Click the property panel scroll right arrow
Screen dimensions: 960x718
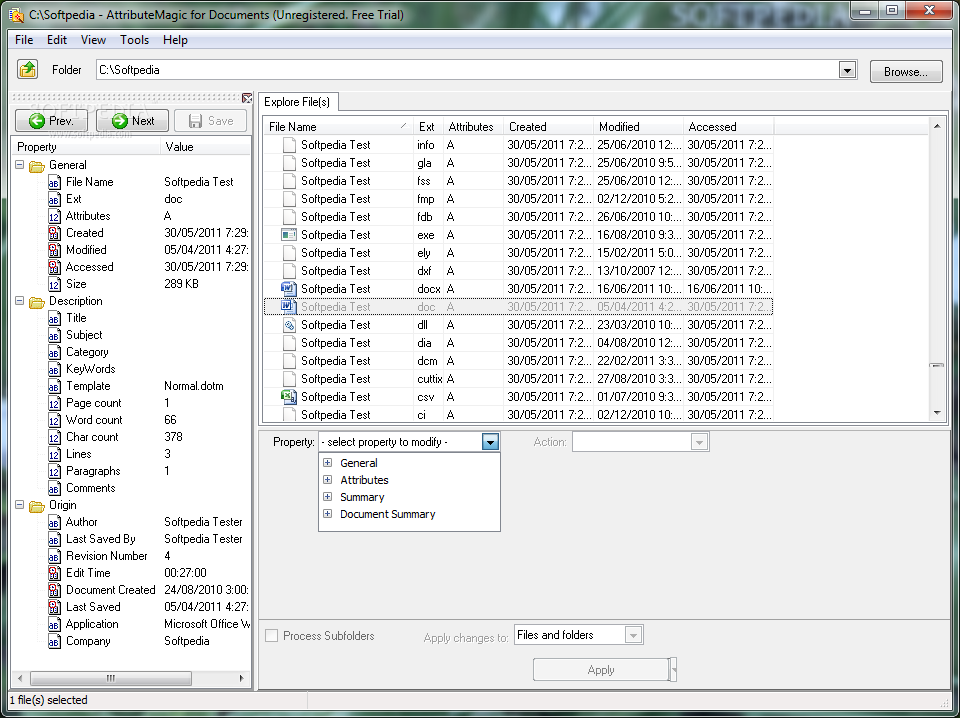click(241, 678)
